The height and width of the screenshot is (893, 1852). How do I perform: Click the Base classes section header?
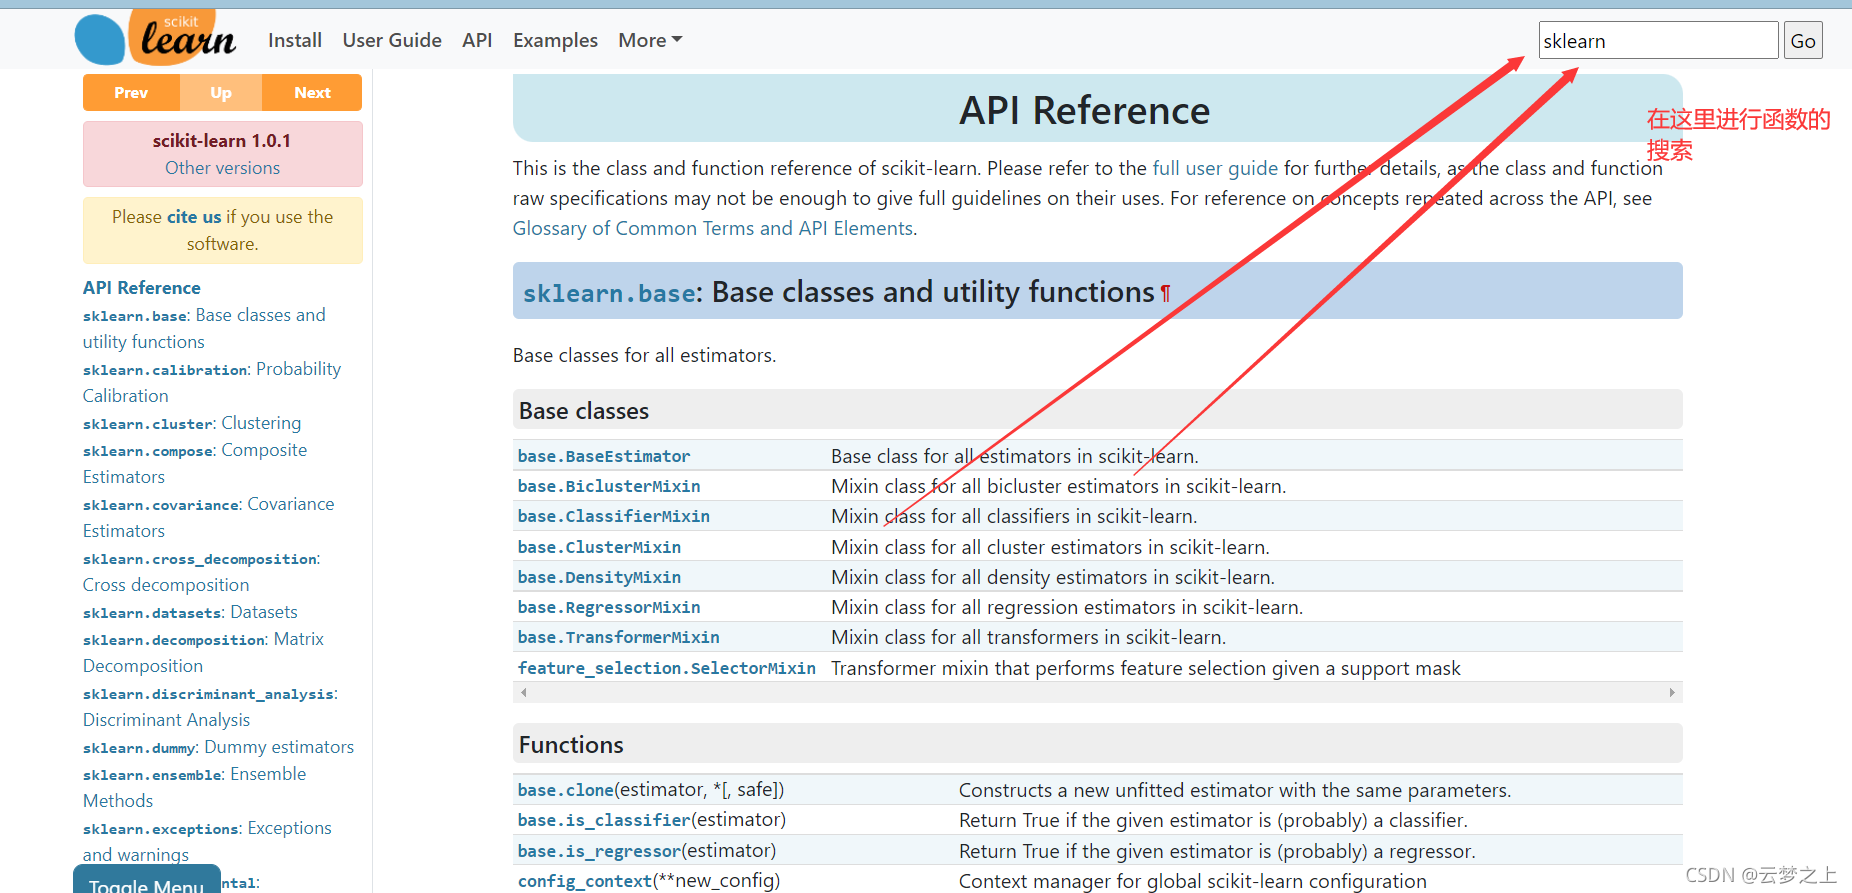click(x=1097, y=410)
